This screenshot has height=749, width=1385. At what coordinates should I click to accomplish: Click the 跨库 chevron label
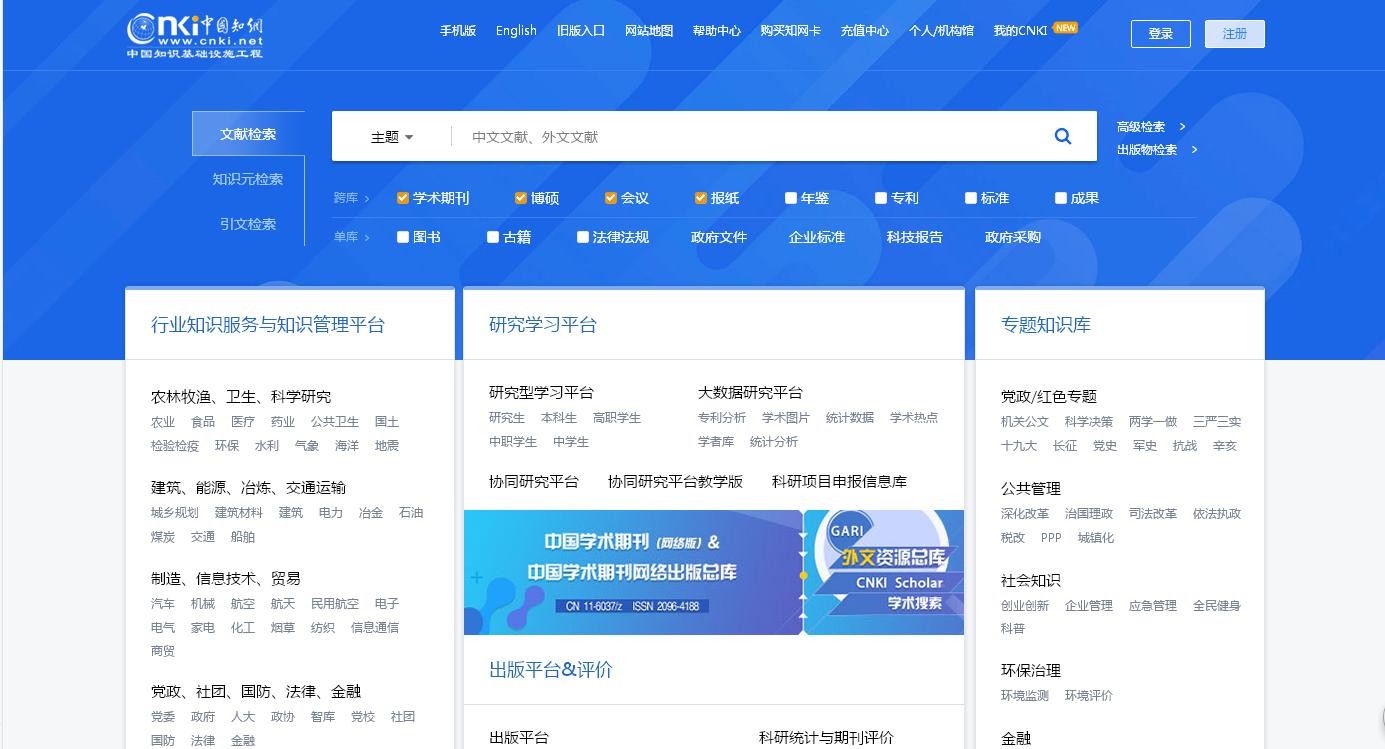(351, 198)
